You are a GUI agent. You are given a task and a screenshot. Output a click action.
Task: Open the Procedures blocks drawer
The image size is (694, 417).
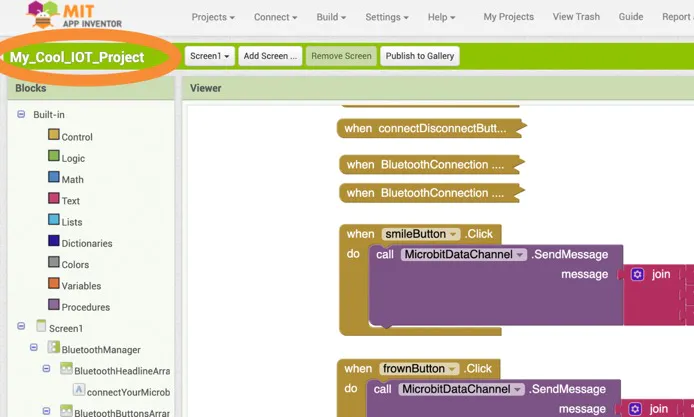(x=79, y=306)
